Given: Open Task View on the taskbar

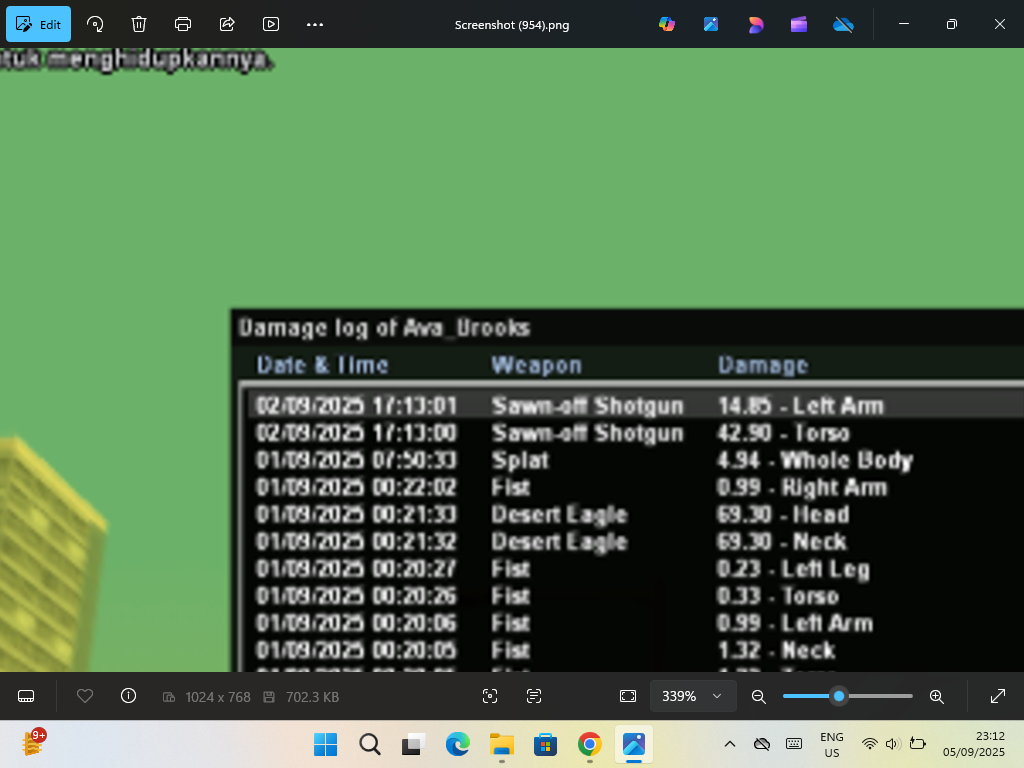Looking at the screenshot, I should (x=413, y=744).
